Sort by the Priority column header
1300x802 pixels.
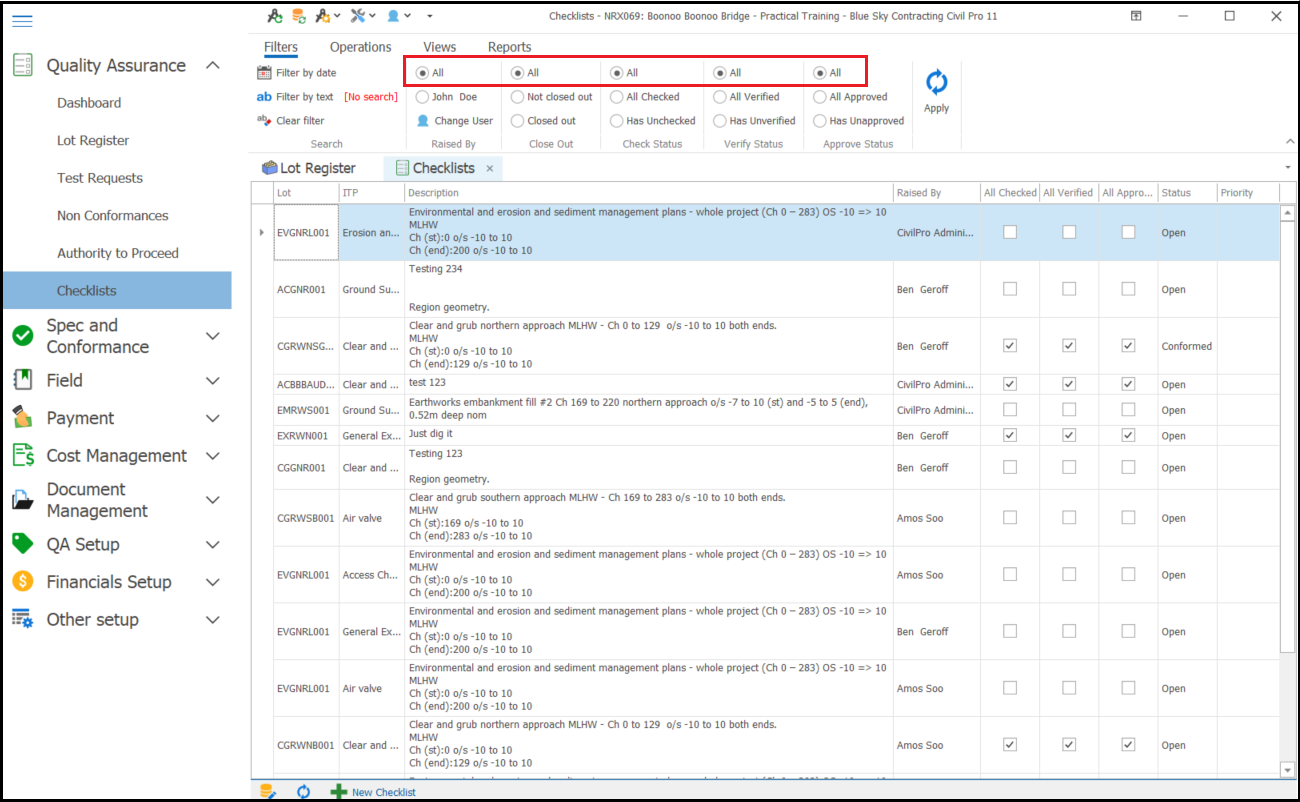tap(1248, 193)
